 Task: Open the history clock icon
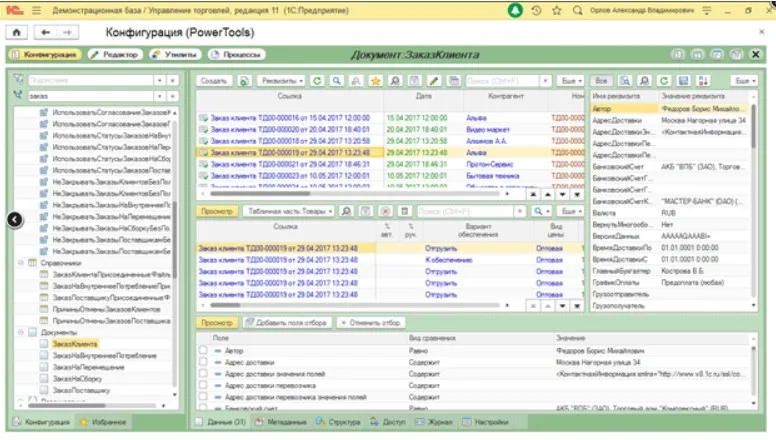(x=536, y=10)
